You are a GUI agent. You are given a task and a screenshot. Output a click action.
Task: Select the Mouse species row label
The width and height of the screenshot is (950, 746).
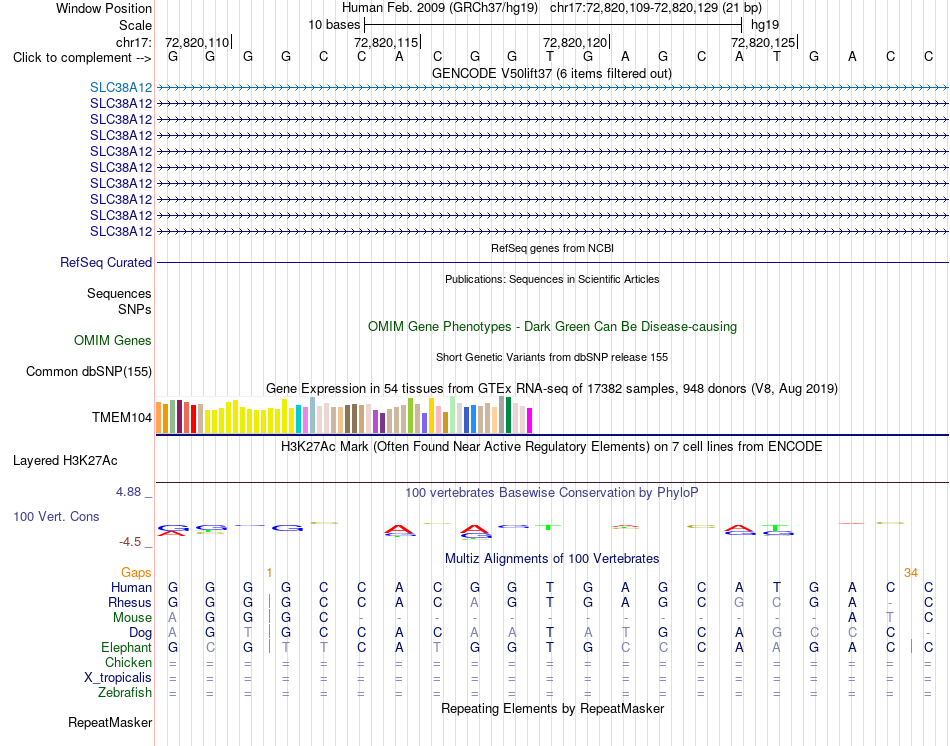(x=132, y=618)
